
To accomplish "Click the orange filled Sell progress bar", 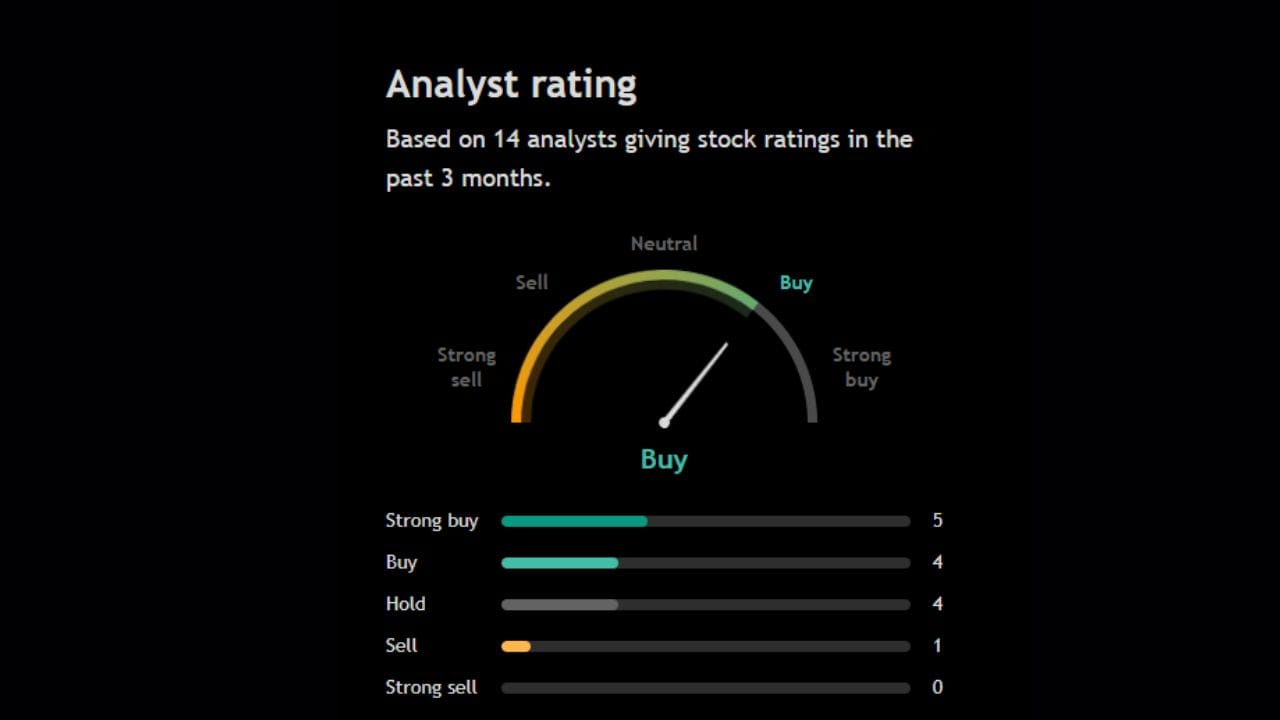I will [x=516, y=647].
